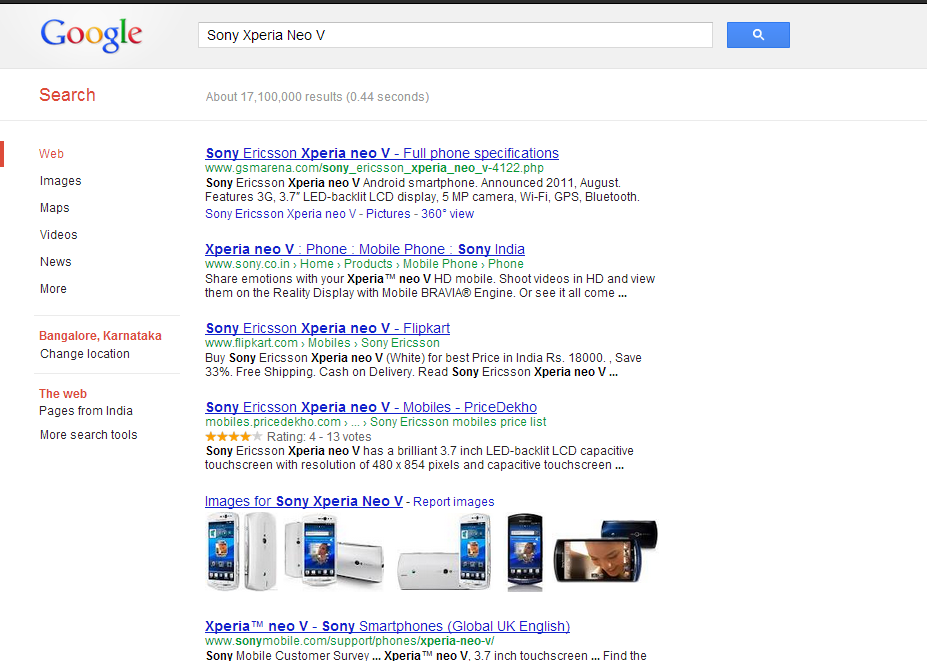Select The web filter option
The image size is (927, 661).
click(63, 394)
